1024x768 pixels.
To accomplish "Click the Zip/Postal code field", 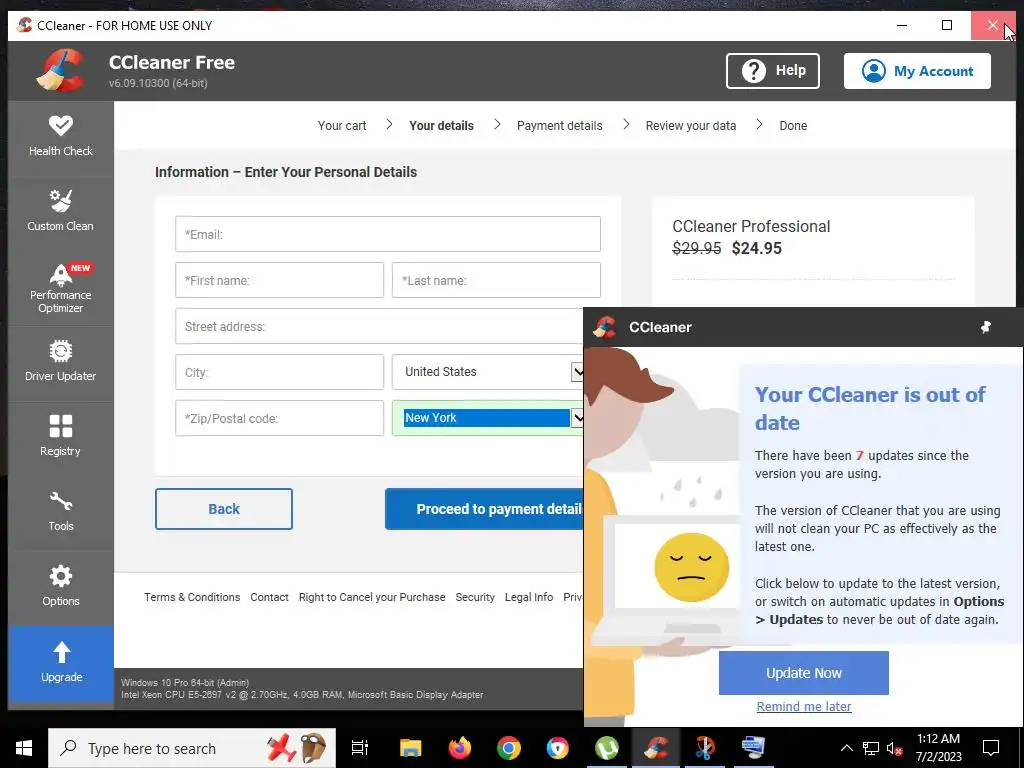I will 280,418.
